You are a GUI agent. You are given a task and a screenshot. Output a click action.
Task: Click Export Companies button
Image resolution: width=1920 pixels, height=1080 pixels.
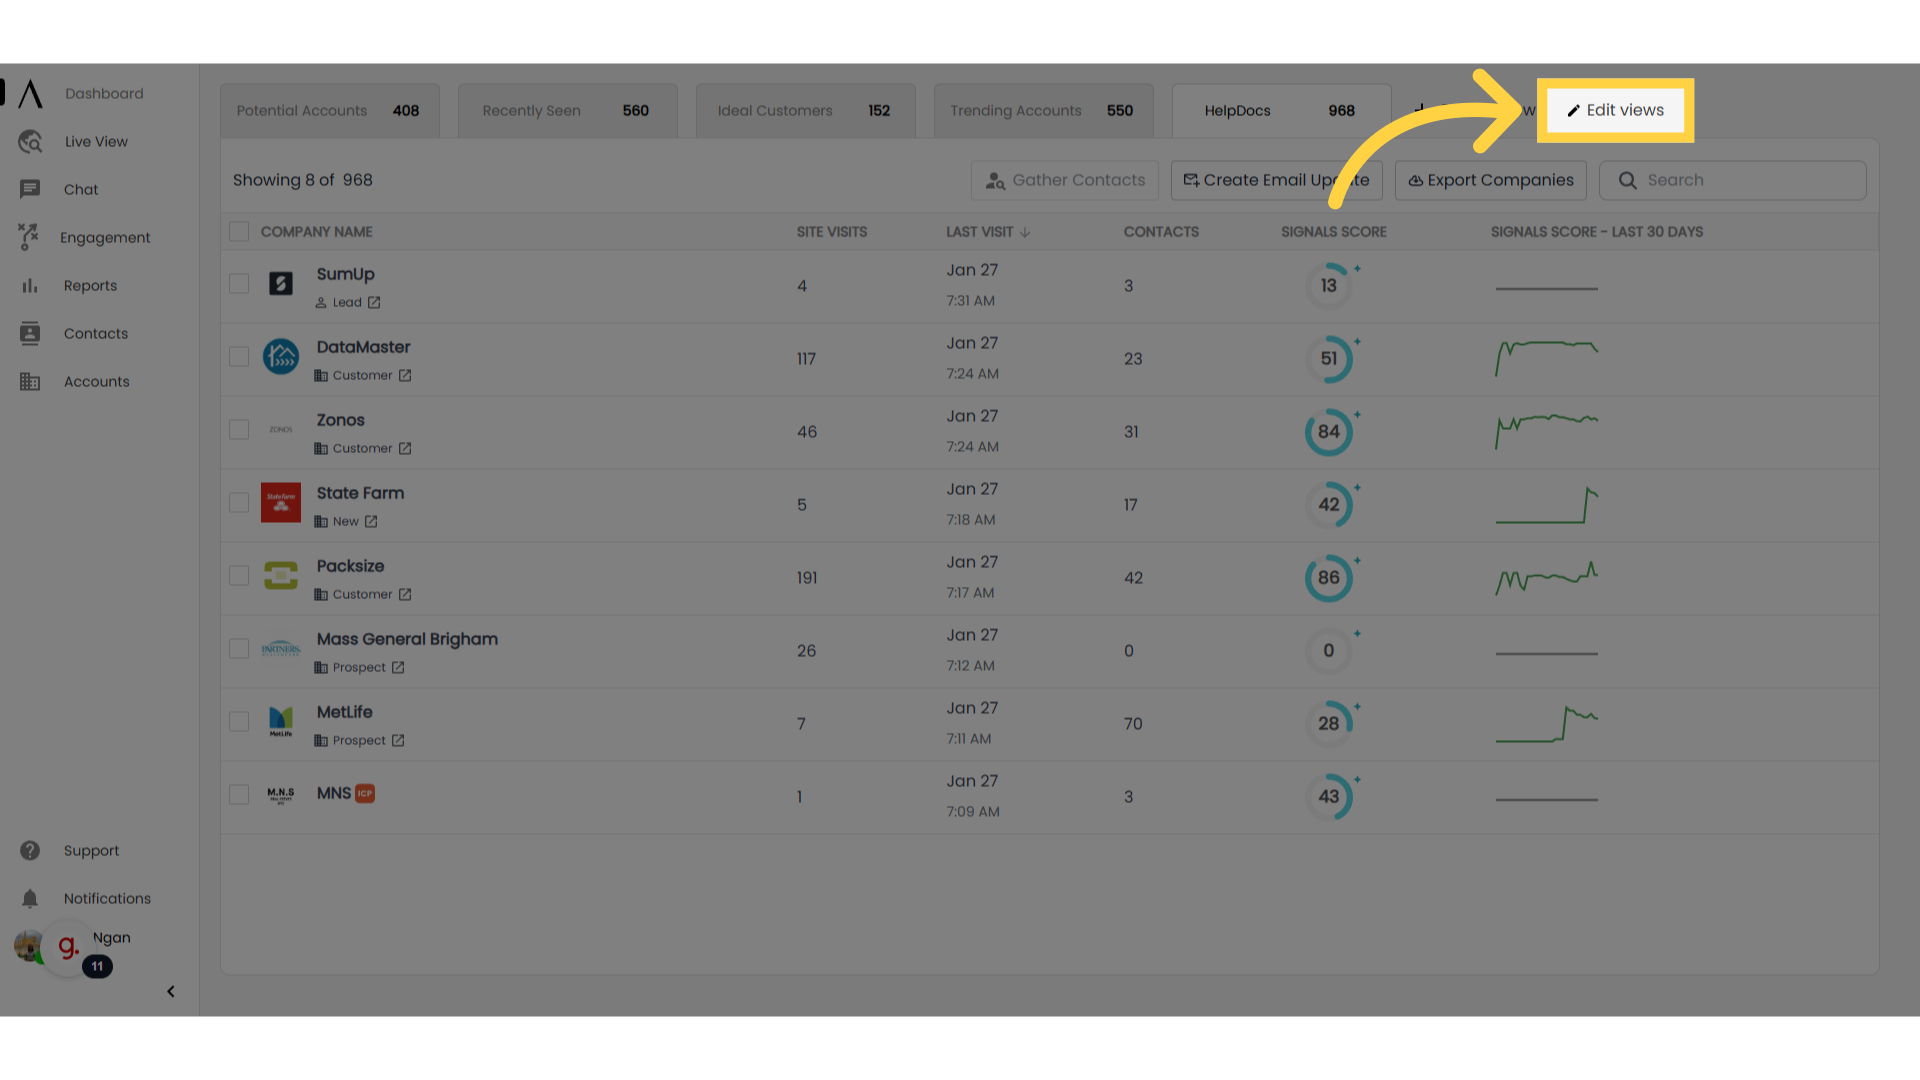(1490, 181)
